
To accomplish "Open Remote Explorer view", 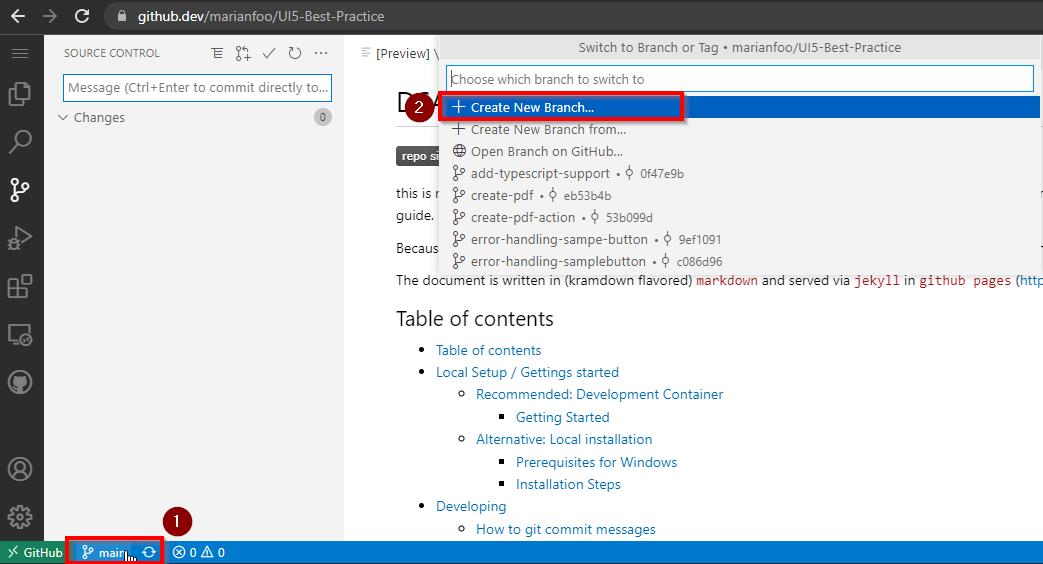I will [20, 335].
